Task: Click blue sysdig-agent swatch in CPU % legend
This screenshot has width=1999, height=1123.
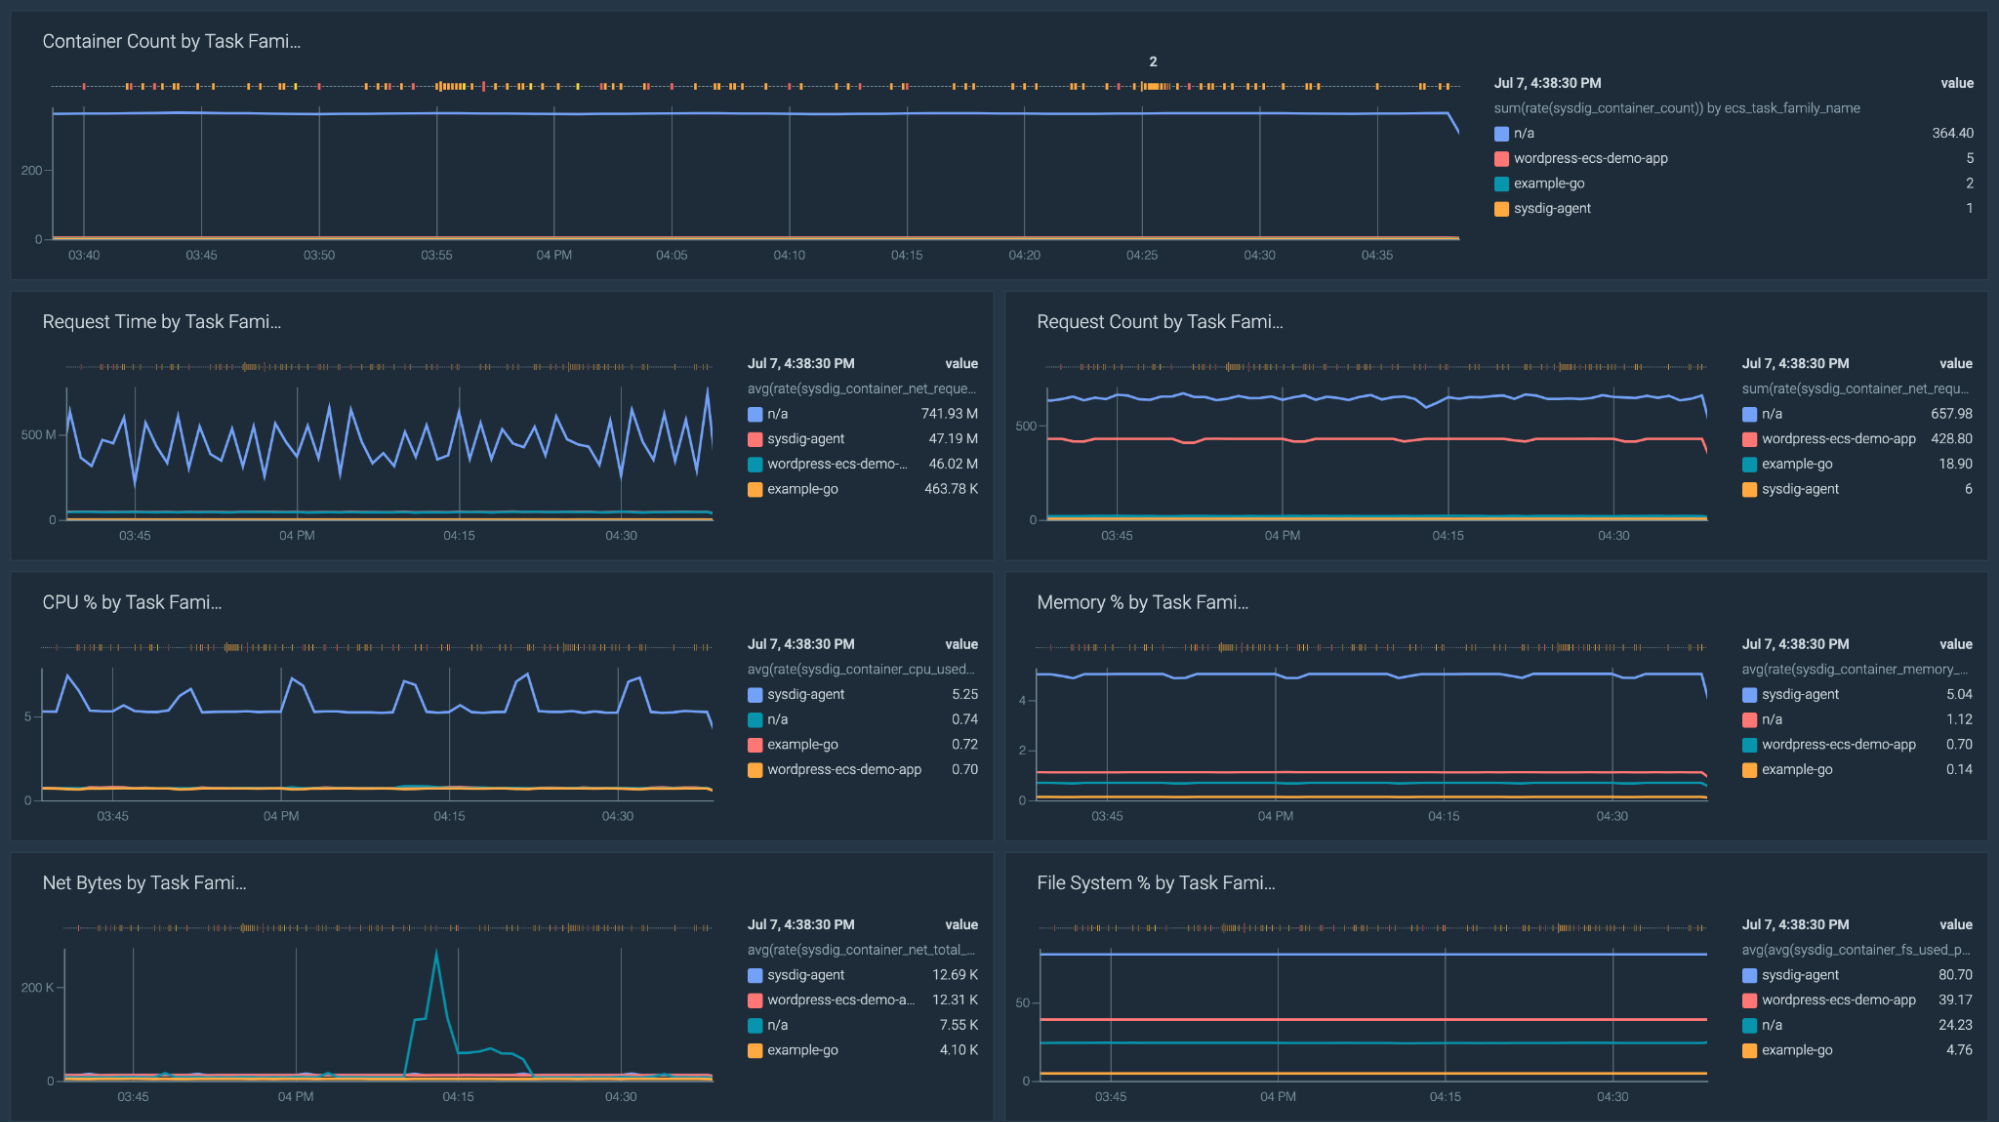Action: click(755, 695)
